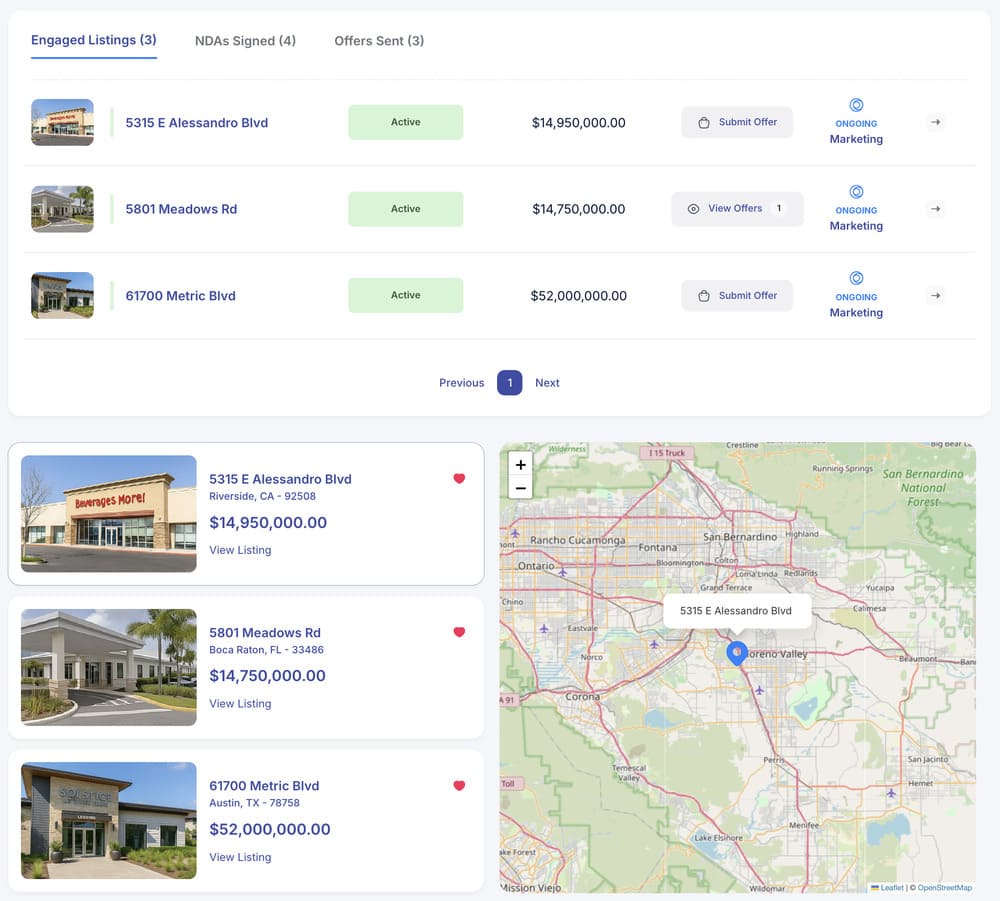Image resolution: width=1000 pixels, height=901 pixels.
Task: Switch to the NDAs Signed tab
Action: pyautogui.click(x=245, y=40)
